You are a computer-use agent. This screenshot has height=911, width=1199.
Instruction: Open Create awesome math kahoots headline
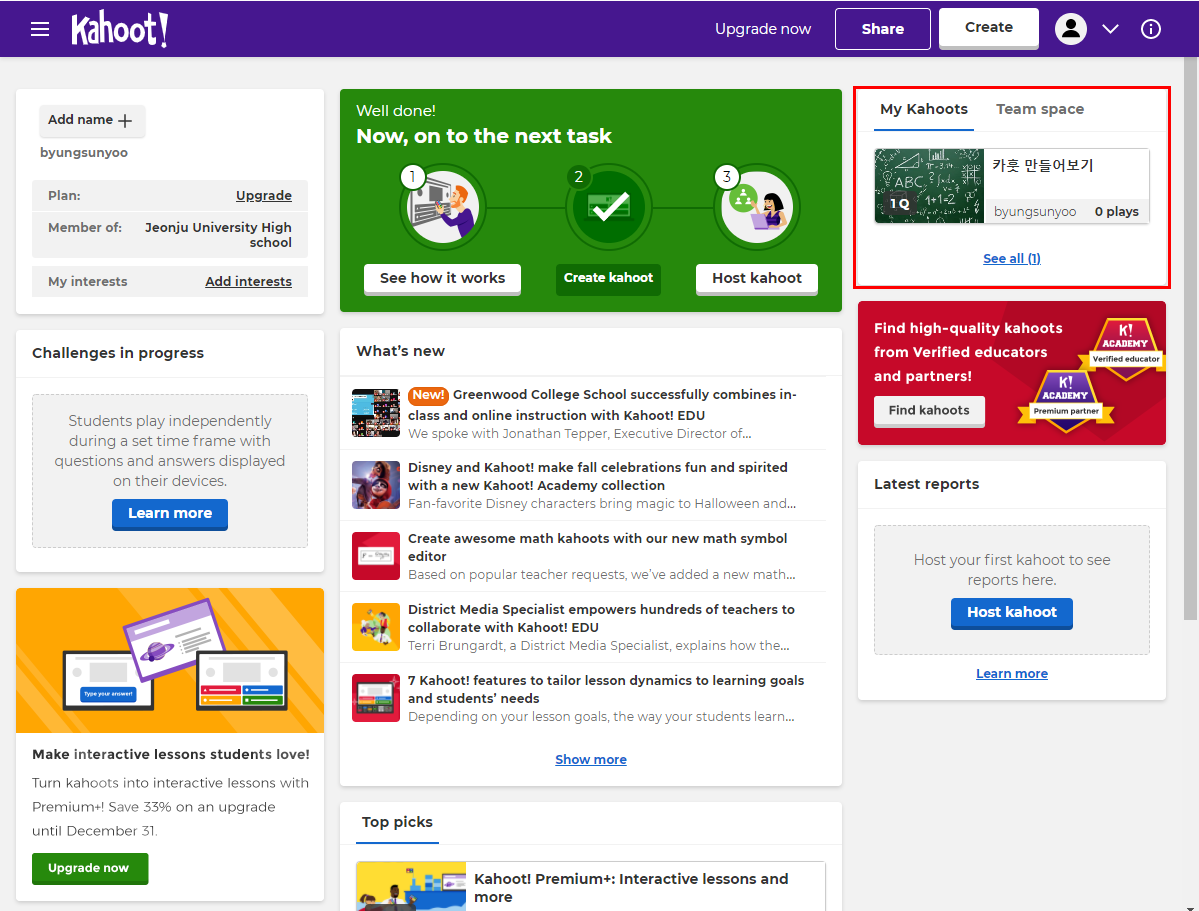coord(598,547)
